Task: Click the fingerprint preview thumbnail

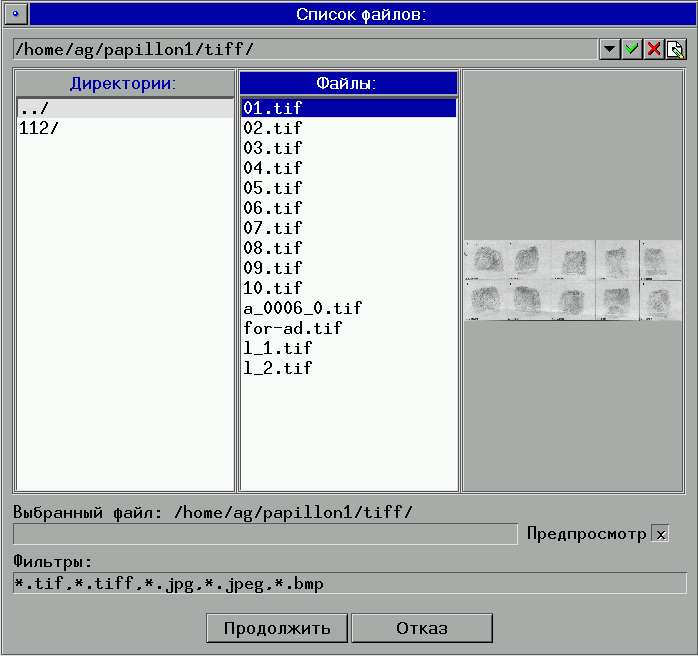Action: coord(573,280)
